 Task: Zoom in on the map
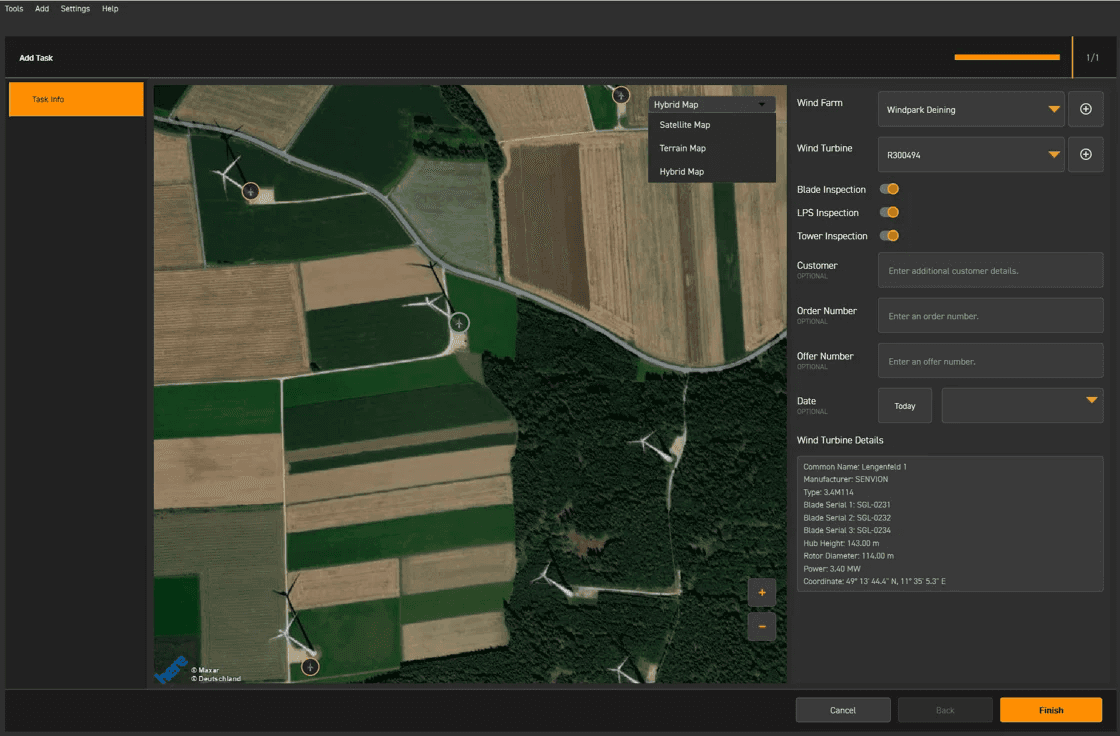coord(761,592)
